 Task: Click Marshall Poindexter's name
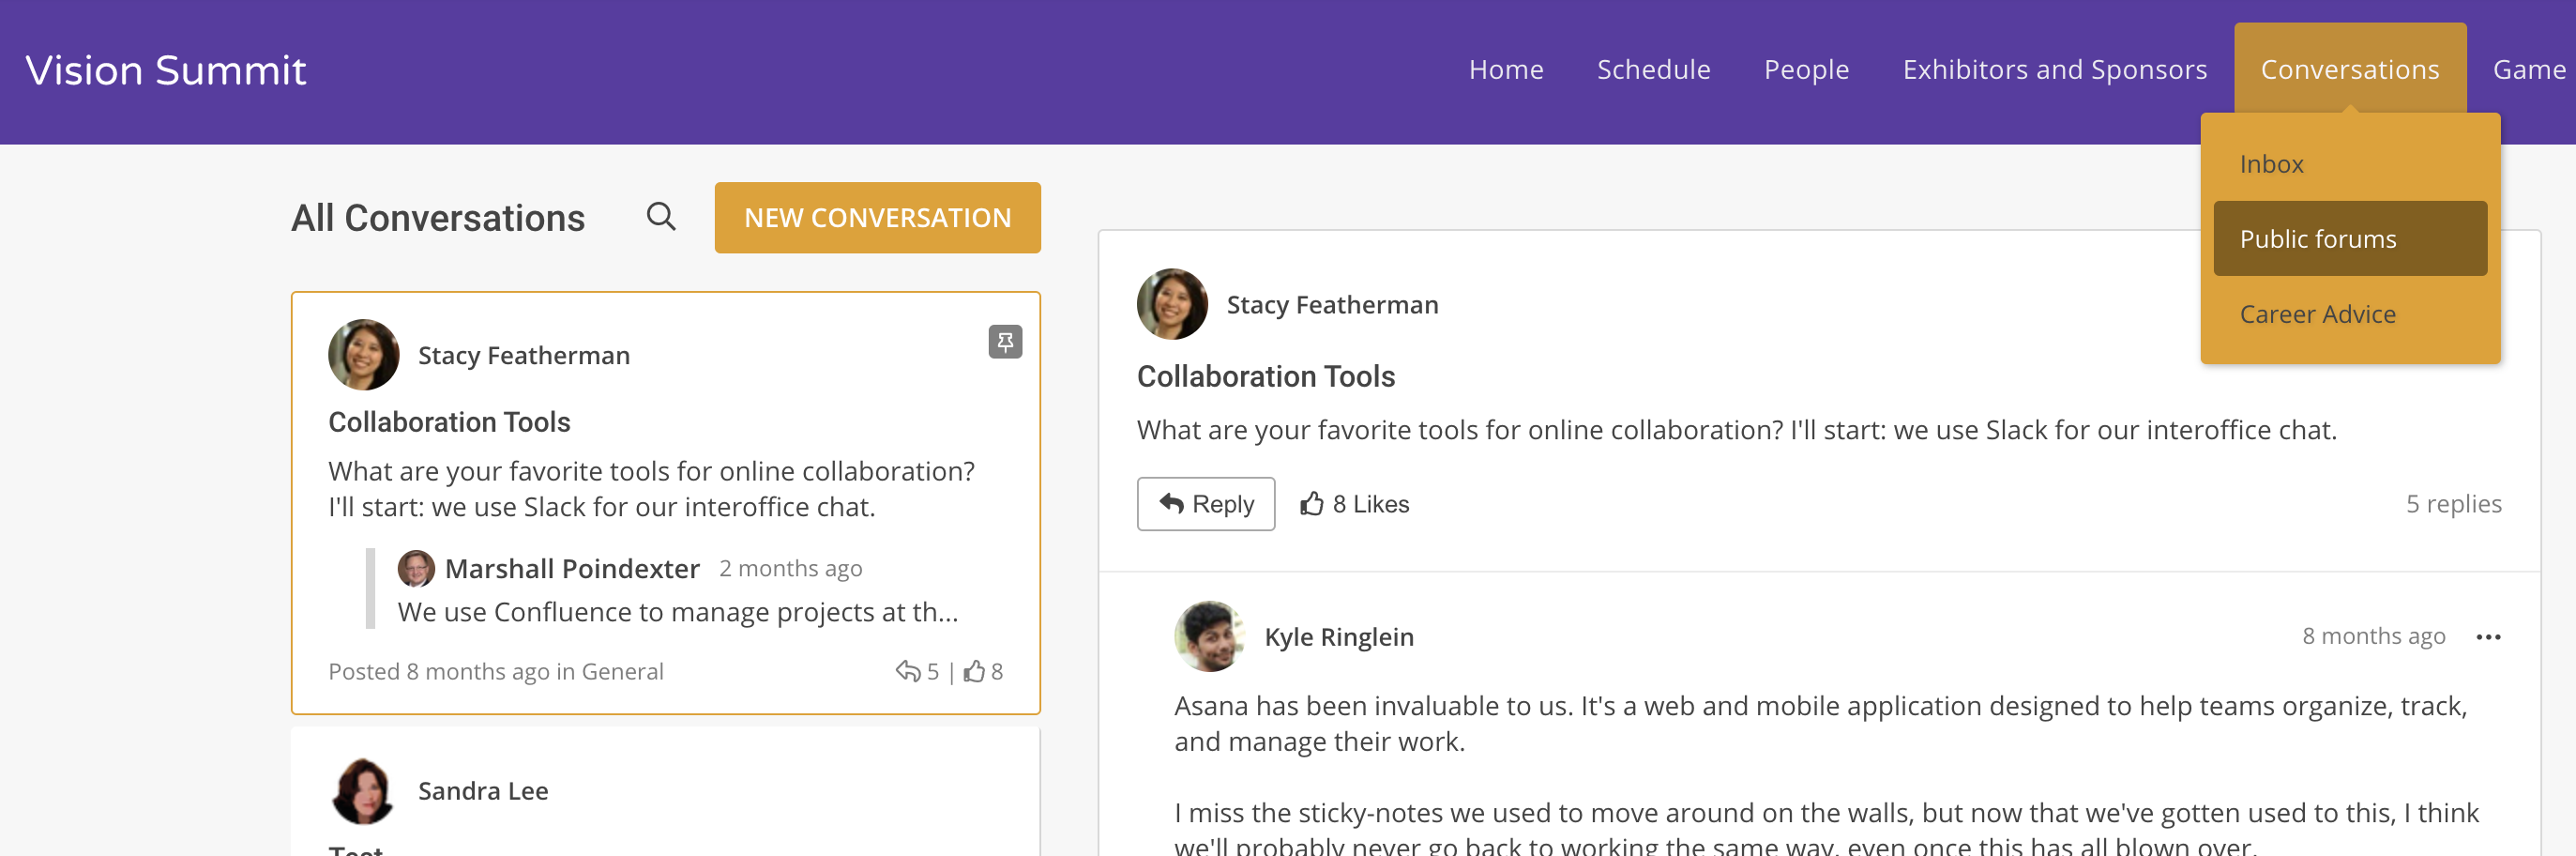571,568
